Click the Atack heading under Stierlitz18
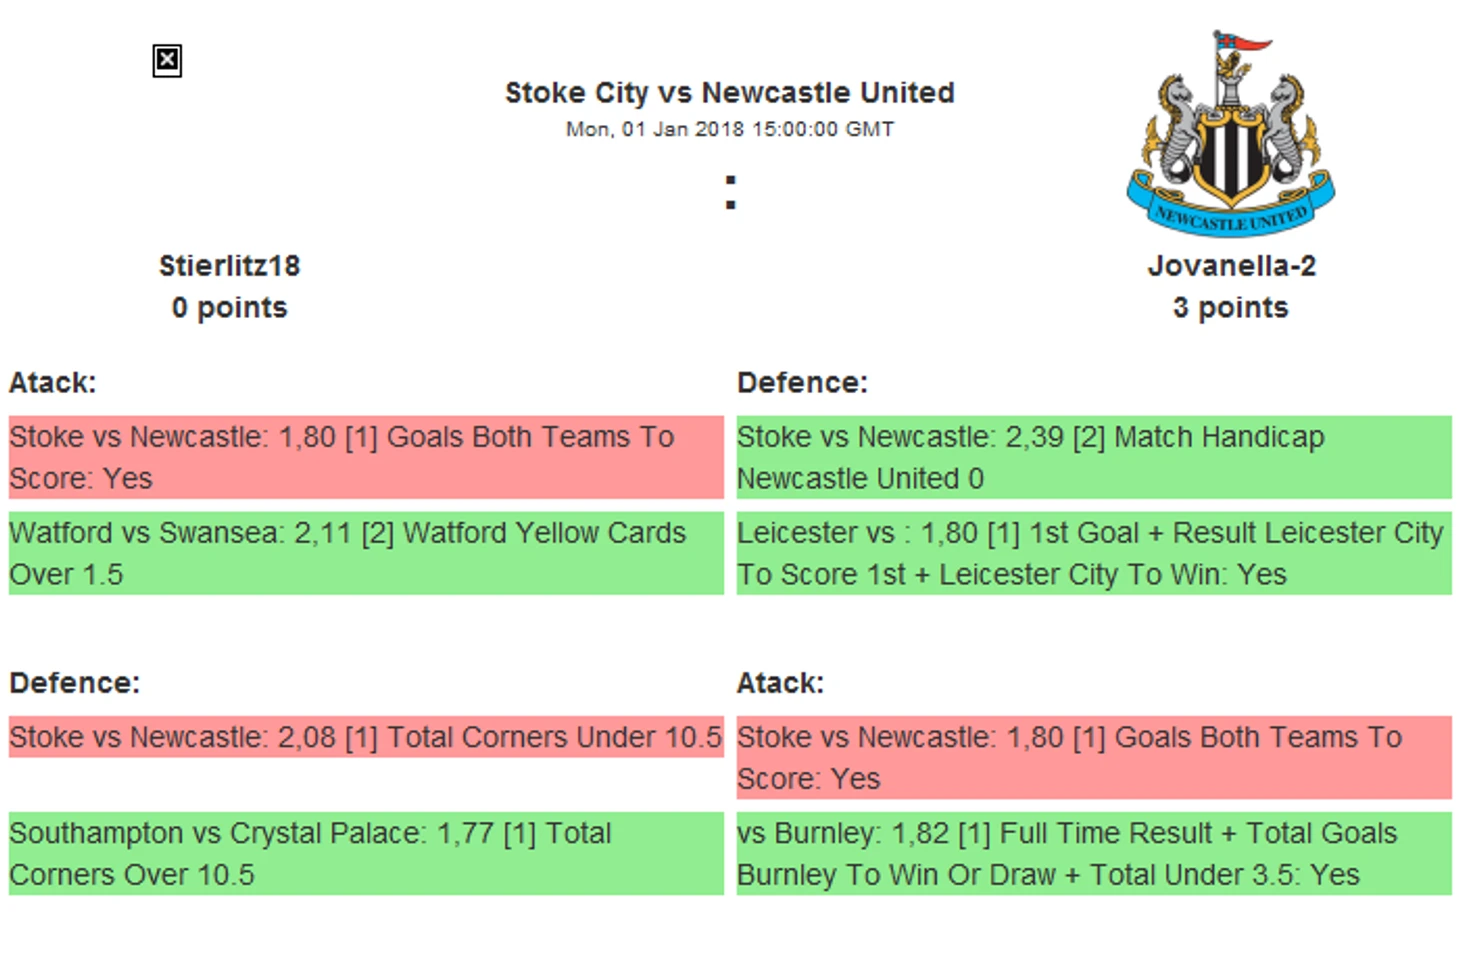 (x=53, y=383)
